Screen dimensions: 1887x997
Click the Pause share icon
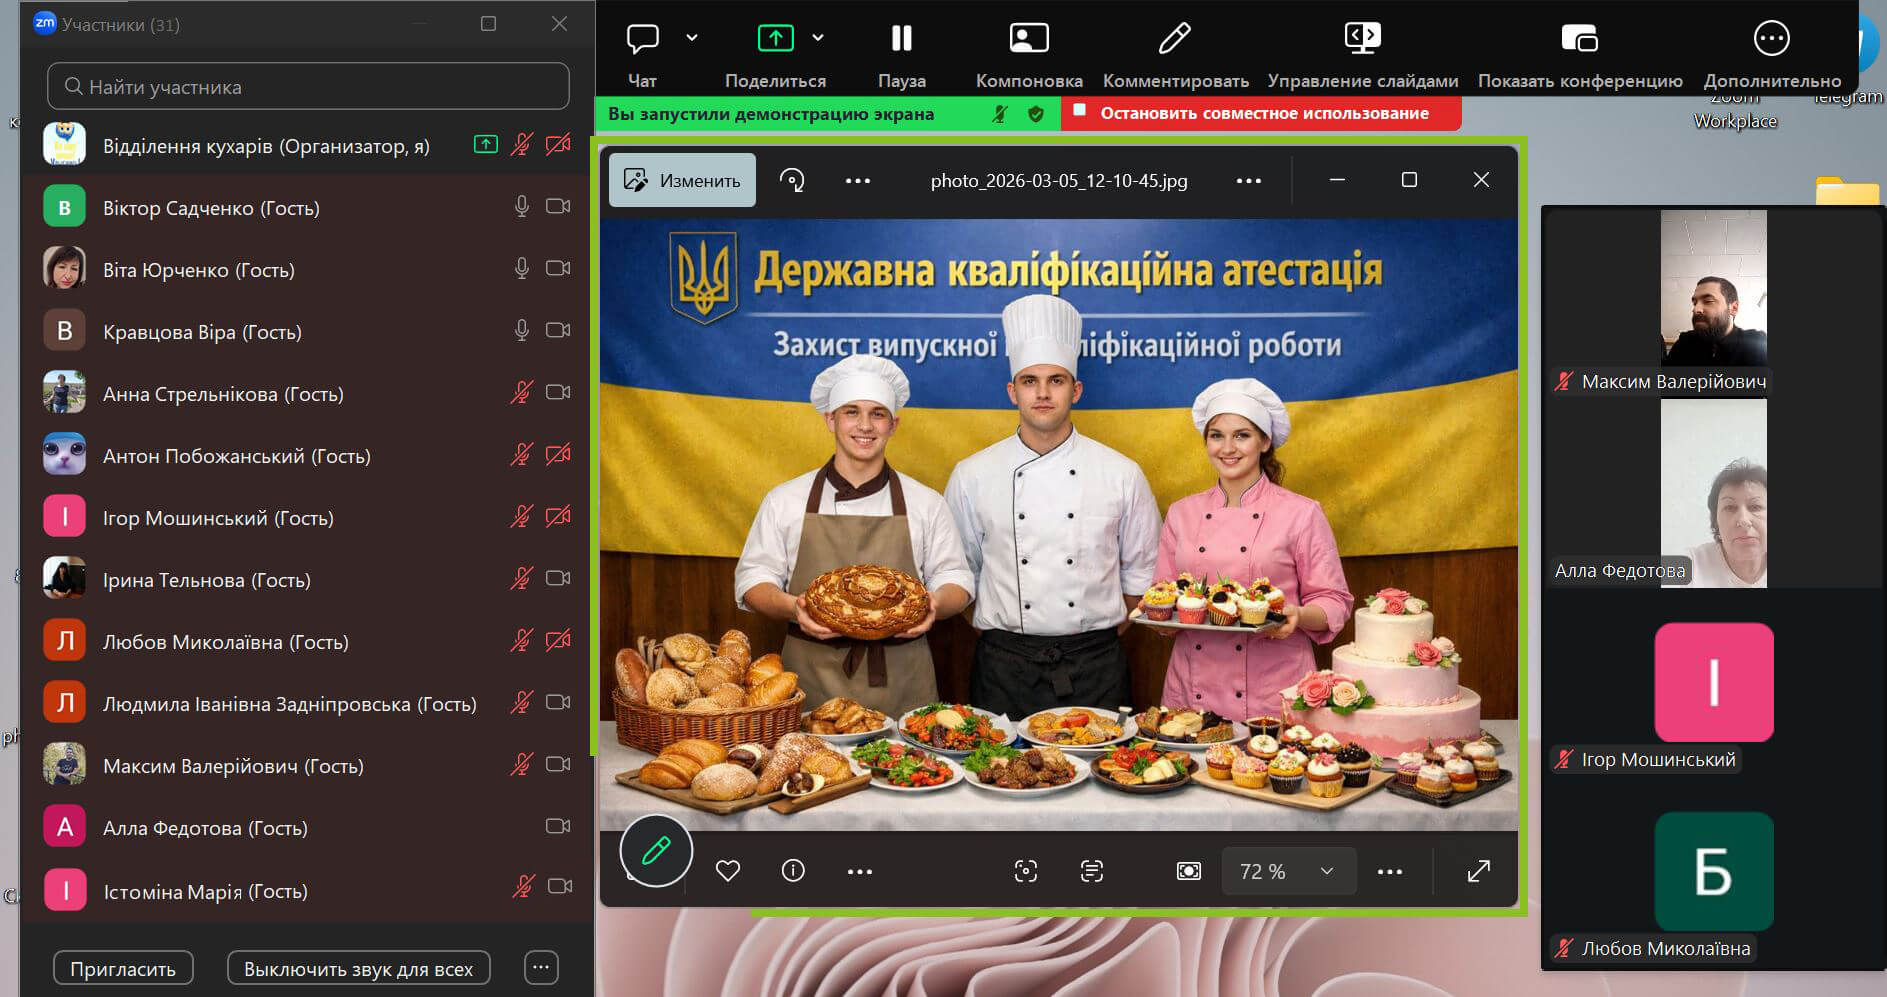901,40
